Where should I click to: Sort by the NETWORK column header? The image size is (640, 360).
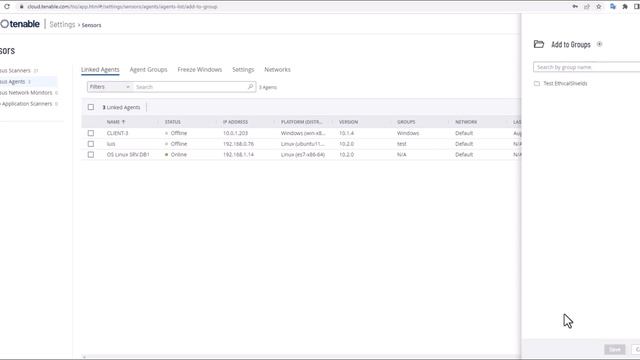click(x=466, y=122)
